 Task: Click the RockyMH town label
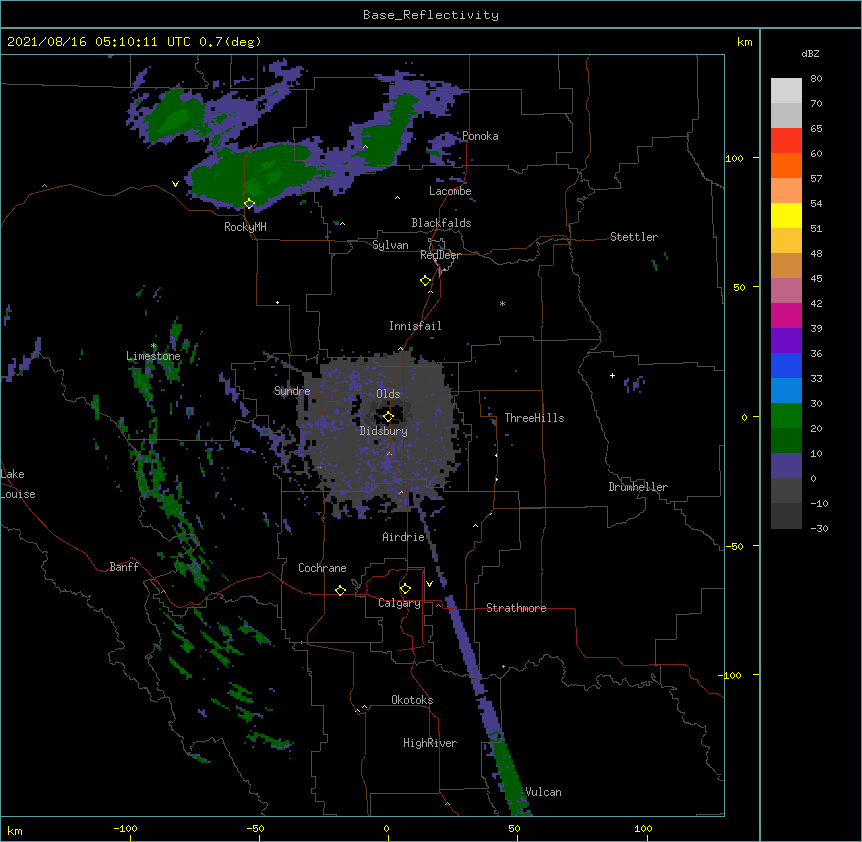coord(245,226)
